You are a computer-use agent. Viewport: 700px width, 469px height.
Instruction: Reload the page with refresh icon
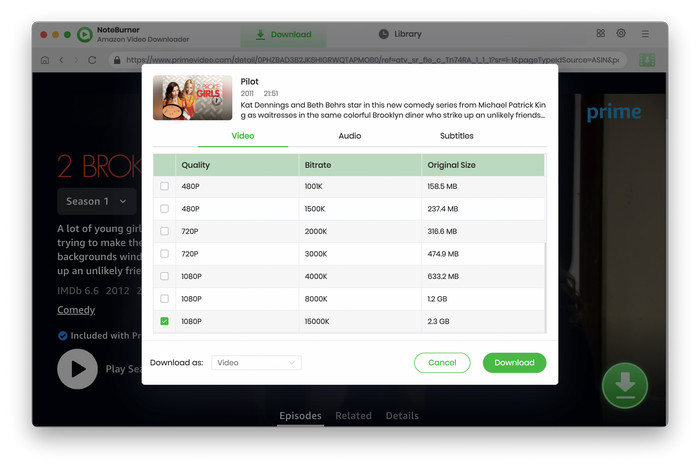tap(92, 60)
